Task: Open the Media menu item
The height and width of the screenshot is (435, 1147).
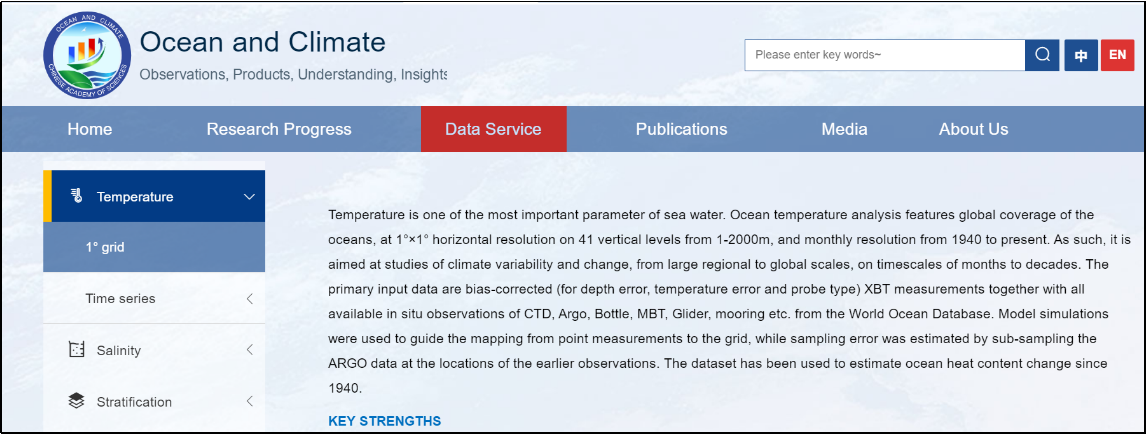Action: pyautogui.click(x=844, y=129)
